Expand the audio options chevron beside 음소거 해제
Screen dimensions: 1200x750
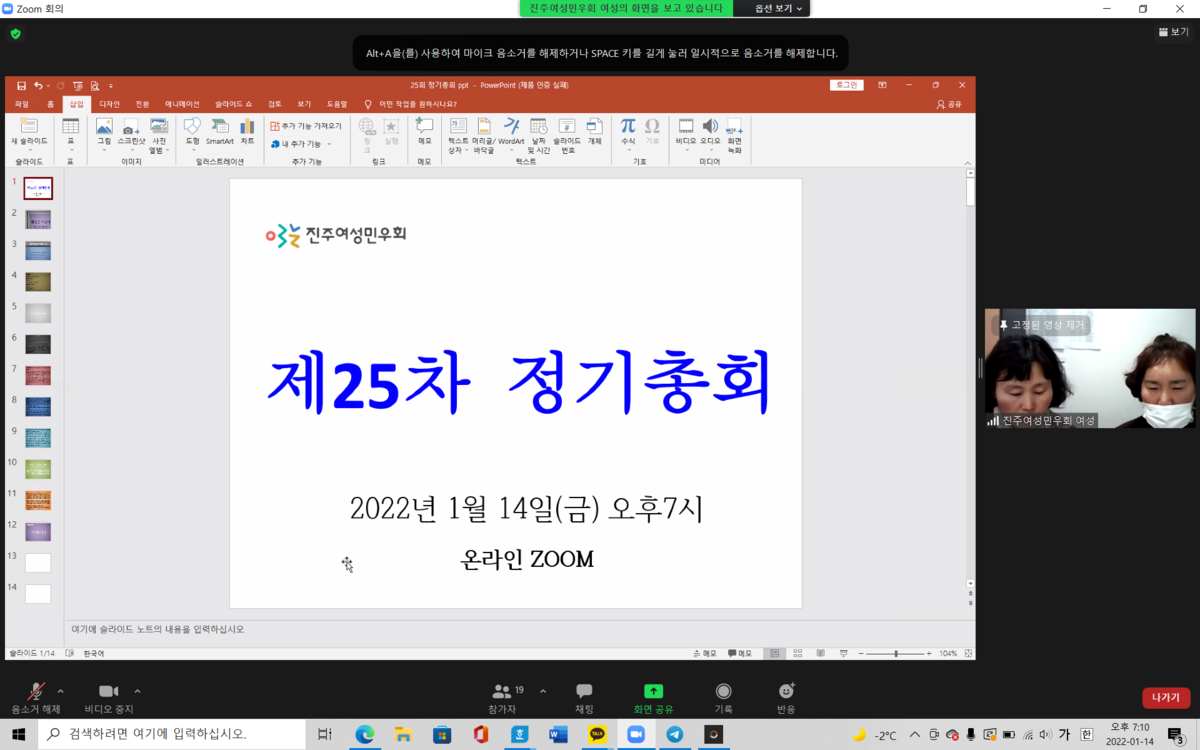[61, 691]
